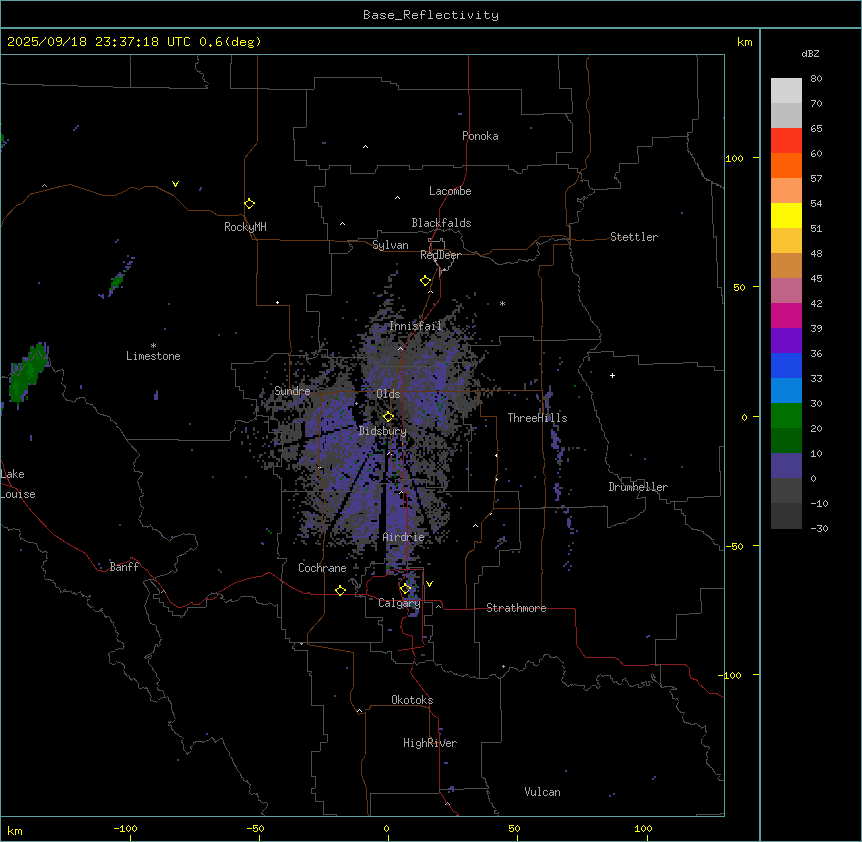Click the Ponoka city label
Image resolution: width=862 pixels, height=842 pixels.
480,136
